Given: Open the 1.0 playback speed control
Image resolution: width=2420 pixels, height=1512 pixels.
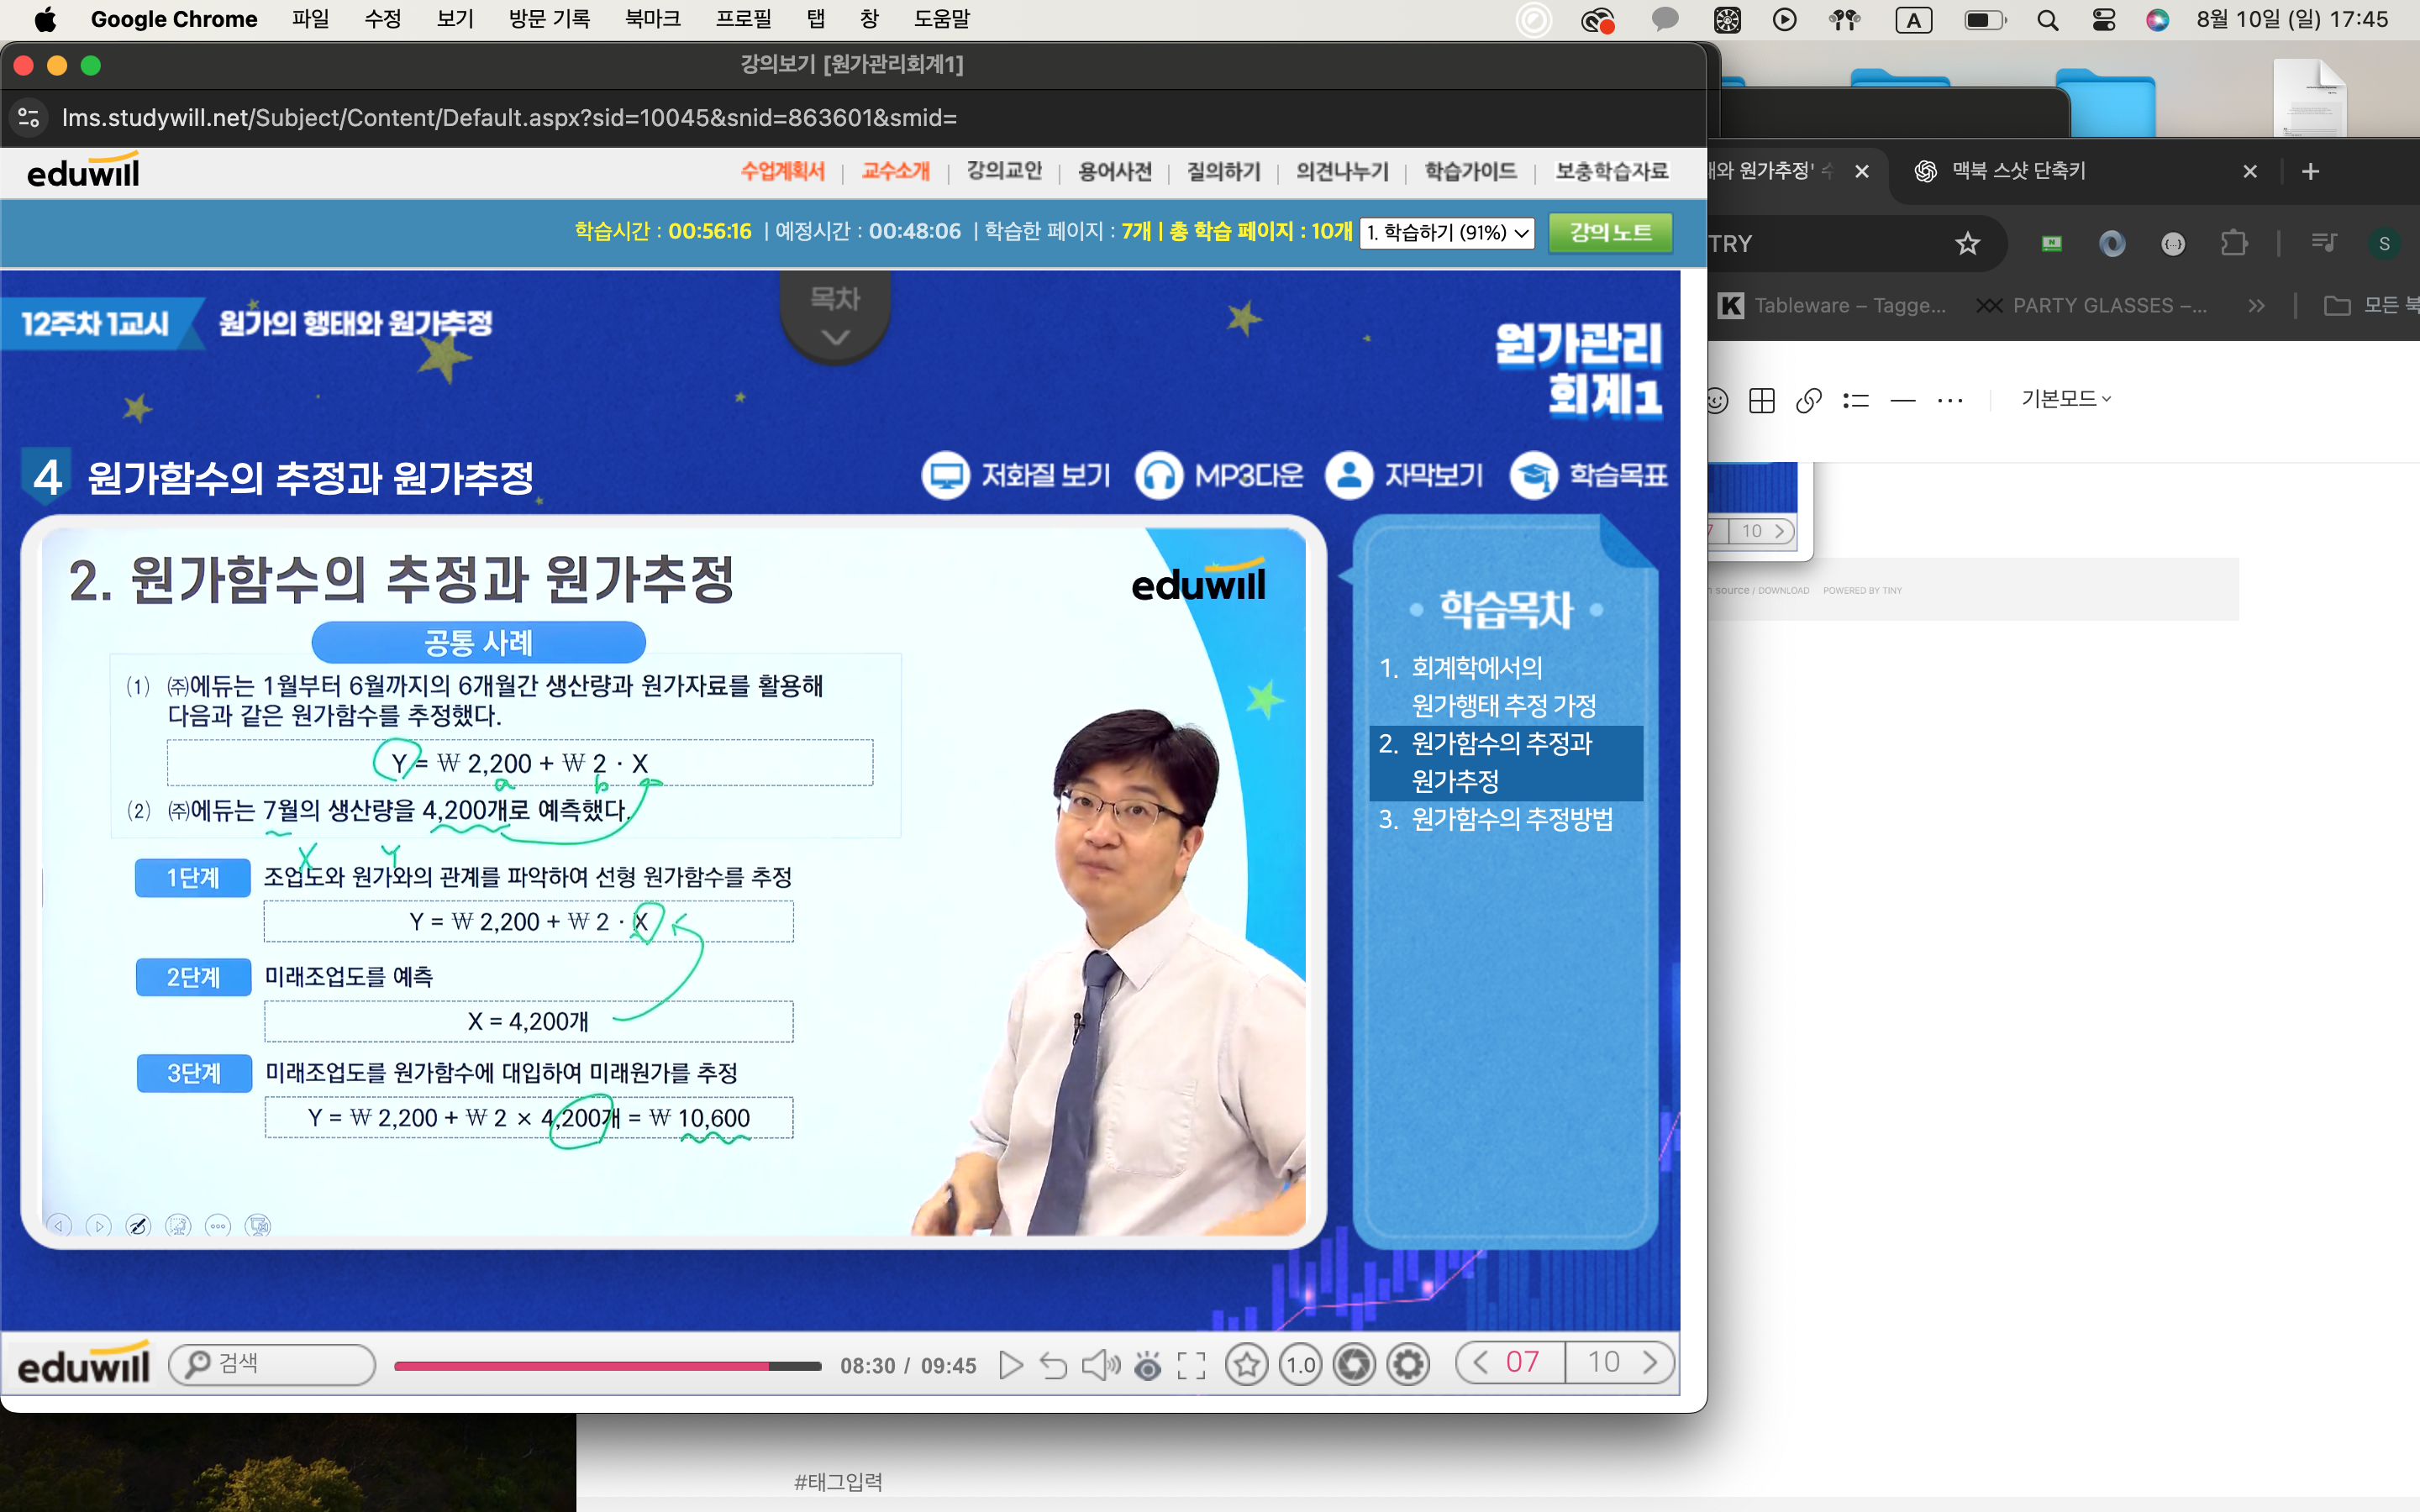Looking at the screenshot, I should [x=1300, y=1365].
